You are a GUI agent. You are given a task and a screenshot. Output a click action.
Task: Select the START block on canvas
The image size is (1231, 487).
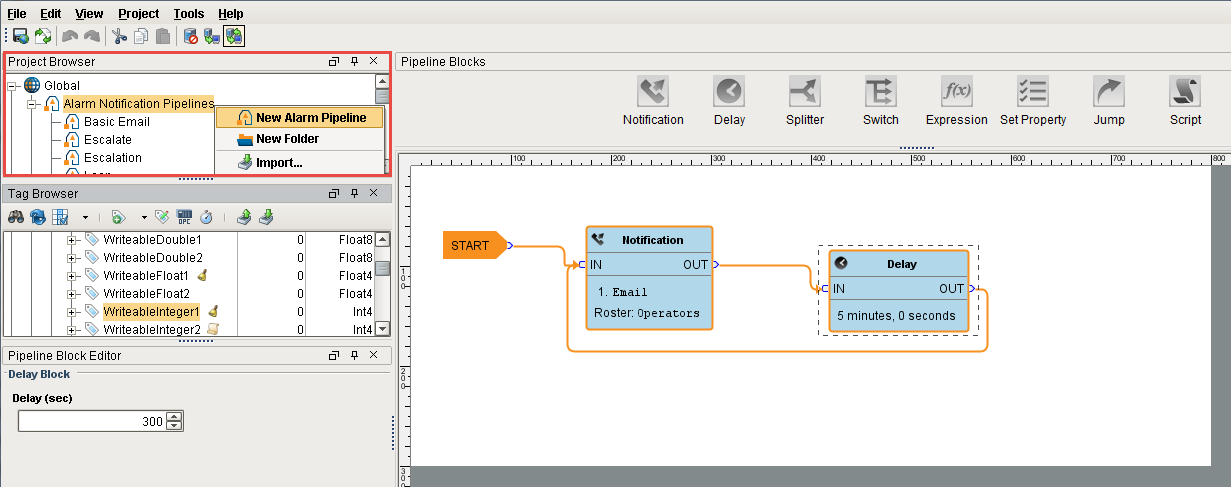474,245
